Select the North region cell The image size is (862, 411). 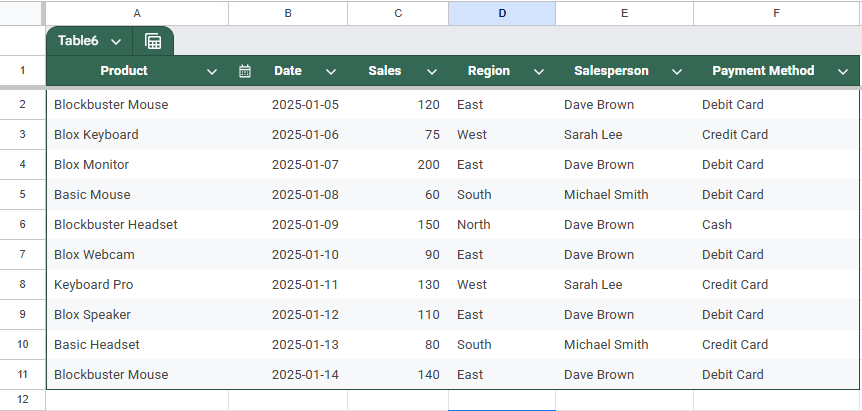point(502,225)
